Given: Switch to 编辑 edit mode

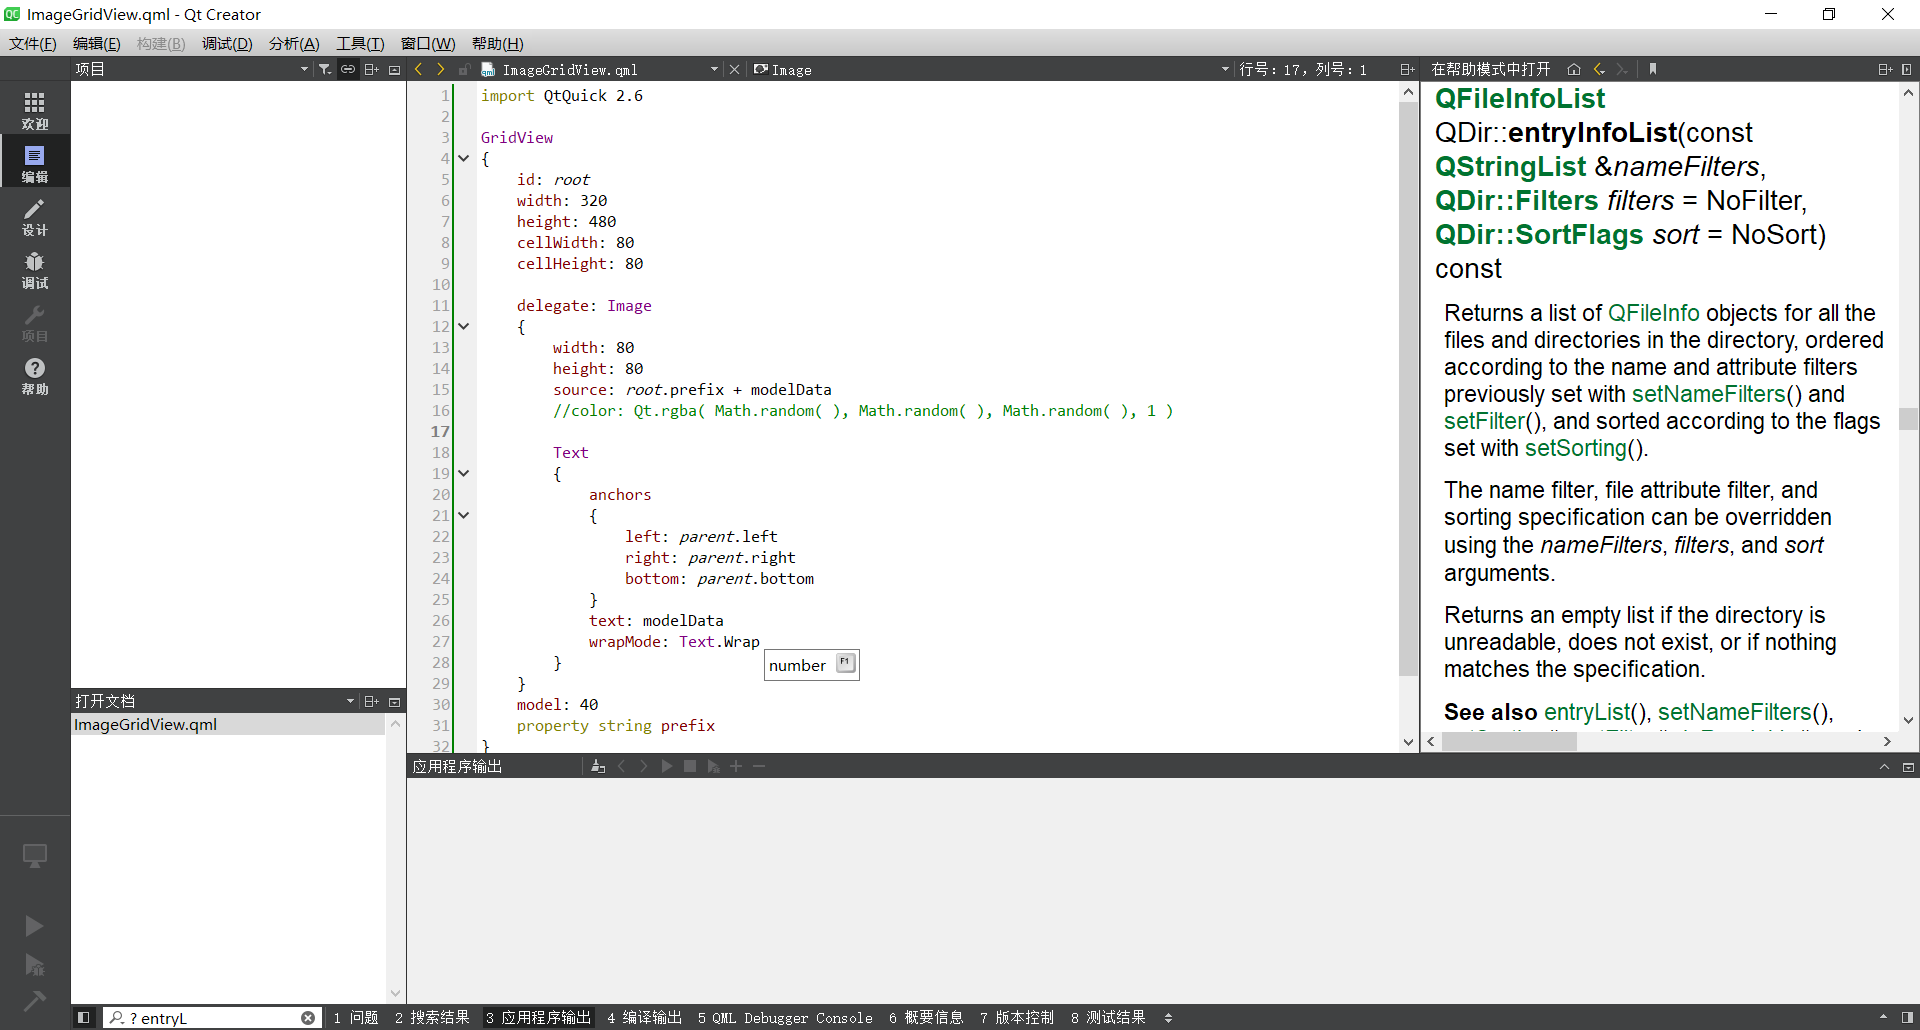Looking at the screenshot, I should (x=35, y=163).
